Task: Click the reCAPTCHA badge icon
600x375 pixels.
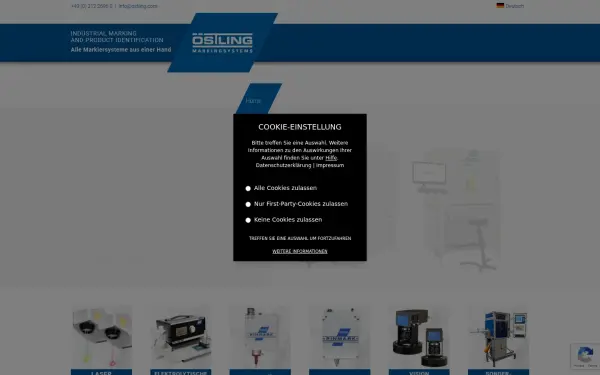Action: (x=585, y=354)
